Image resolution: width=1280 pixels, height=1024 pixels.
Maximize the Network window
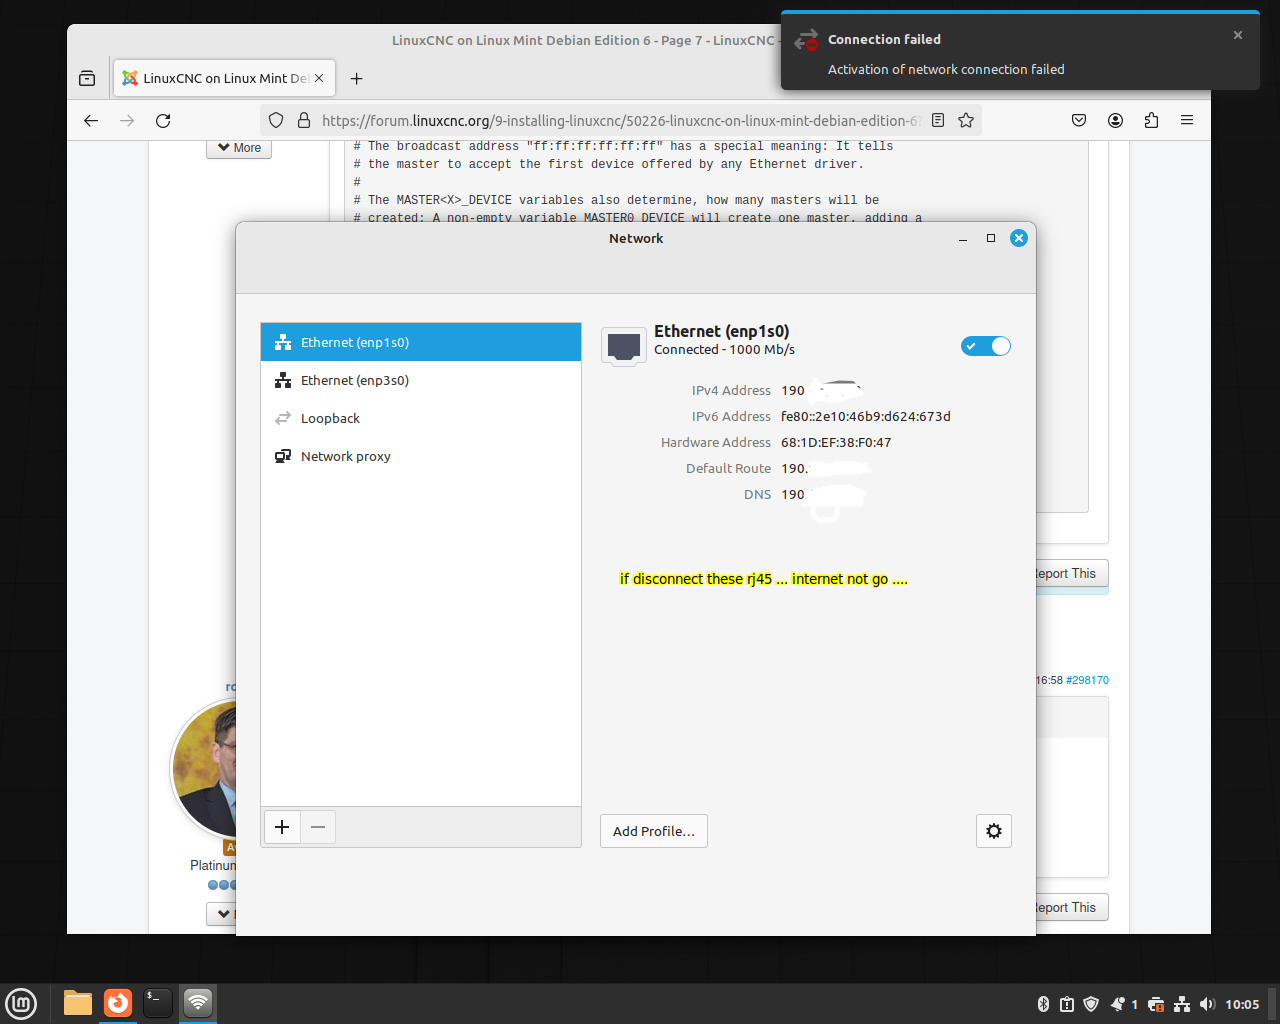[991, 238]
